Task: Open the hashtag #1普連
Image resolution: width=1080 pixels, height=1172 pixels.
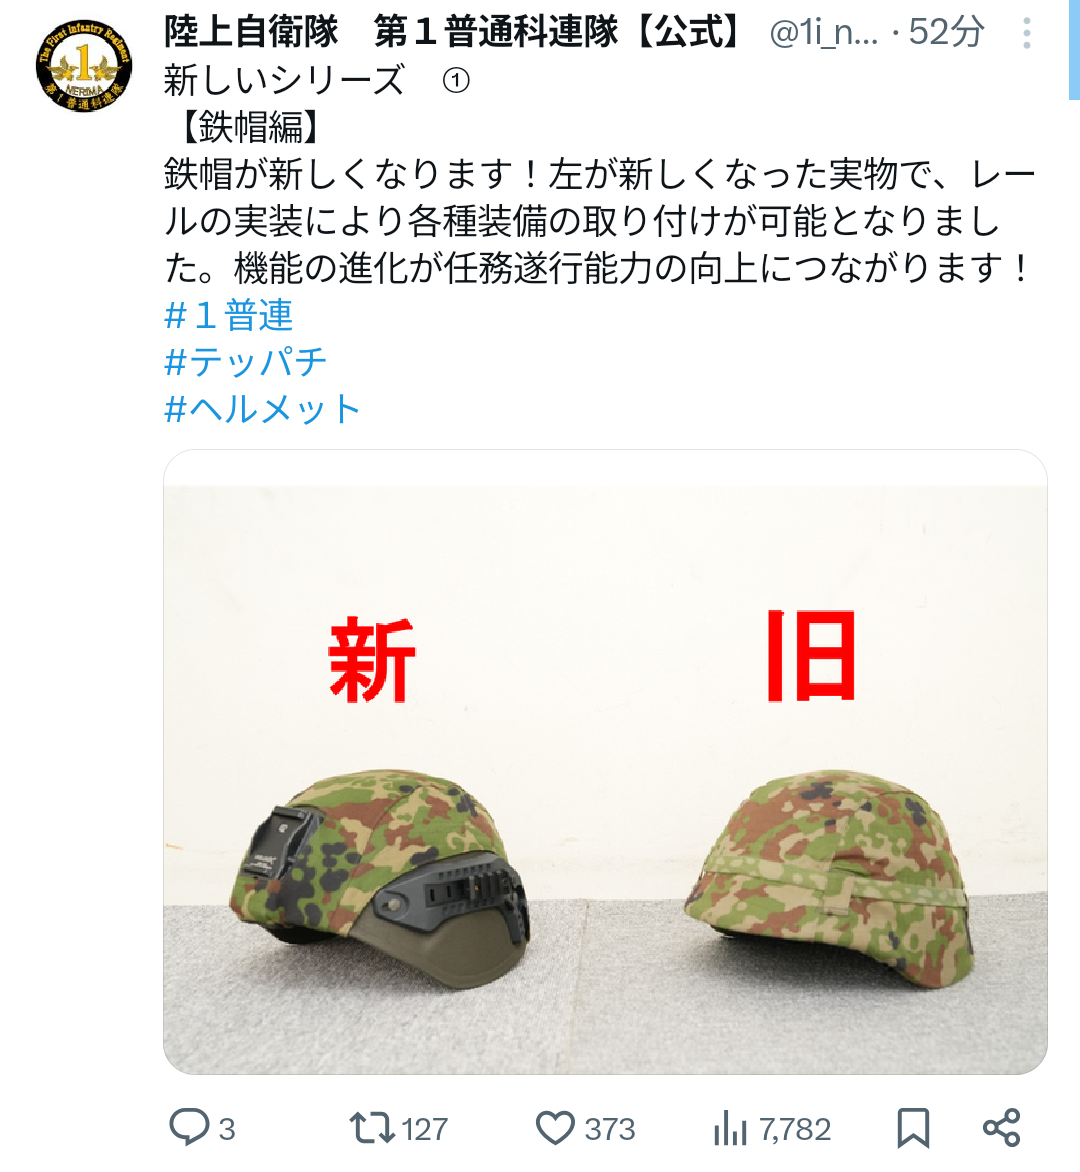Action: tap(229, 315)
